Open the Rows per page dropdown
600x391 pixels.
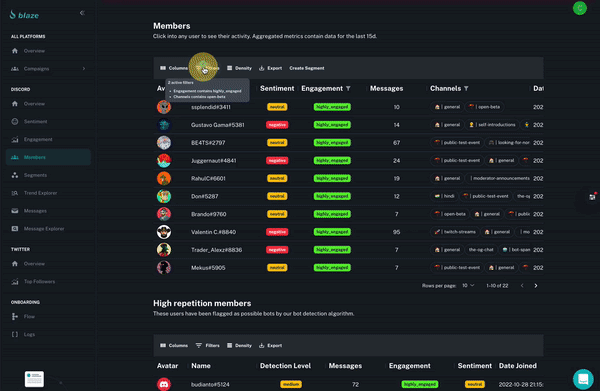coord(468,285)
